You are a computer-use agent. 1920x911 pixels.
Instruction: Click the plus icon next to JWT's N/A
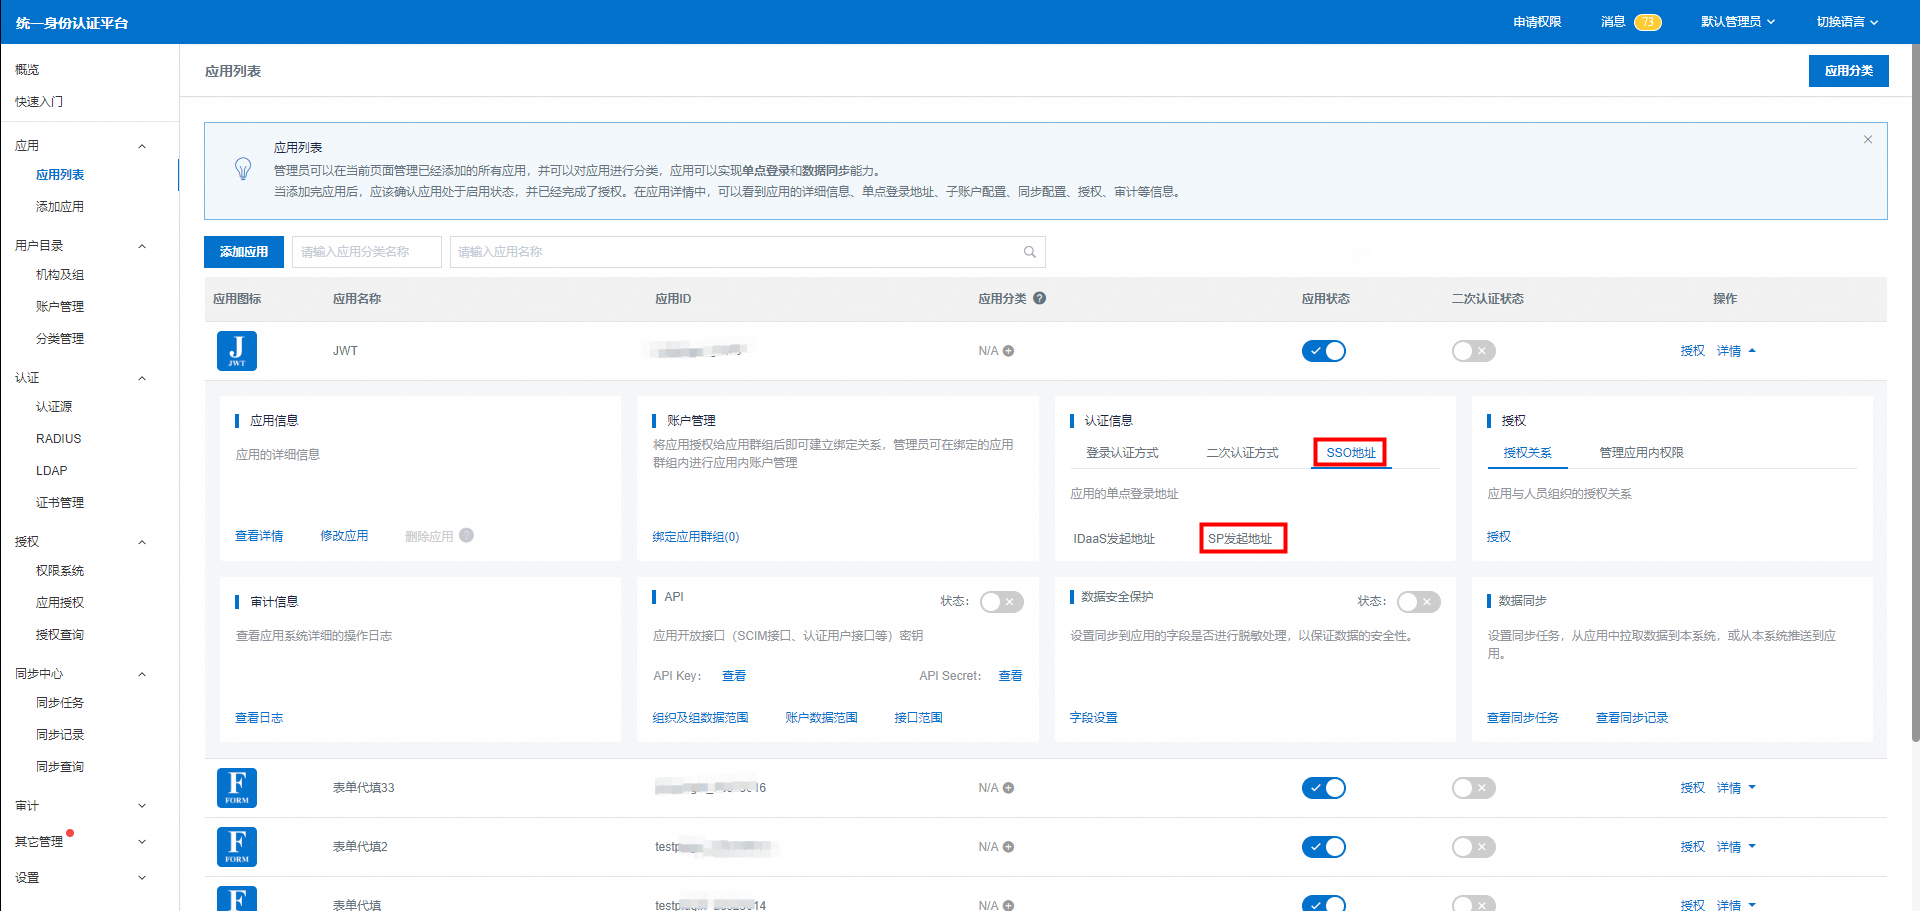click(x=1009, y=351)
